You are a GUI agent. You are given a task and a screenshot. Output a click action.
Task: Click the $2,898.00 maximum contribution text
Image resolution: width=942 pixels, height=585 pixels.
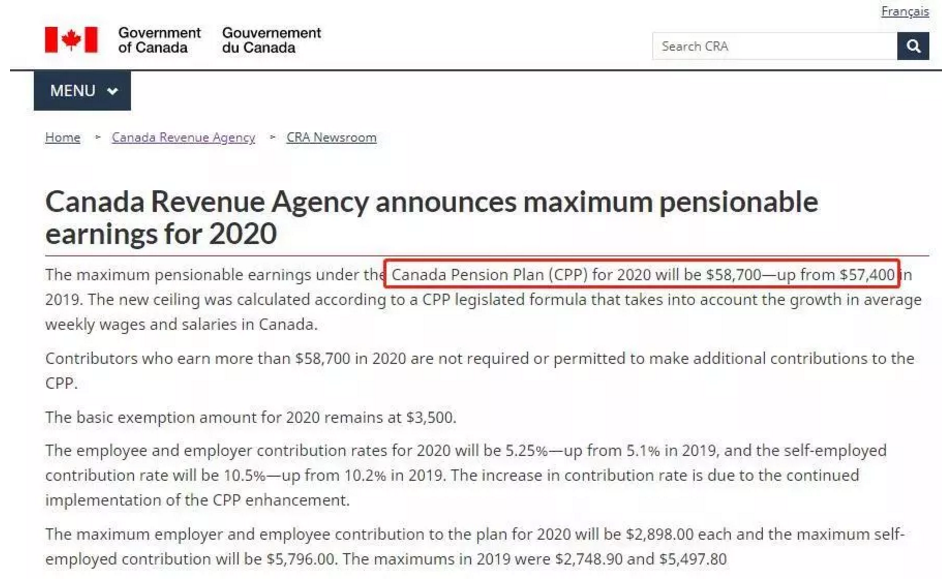point(660,534)
